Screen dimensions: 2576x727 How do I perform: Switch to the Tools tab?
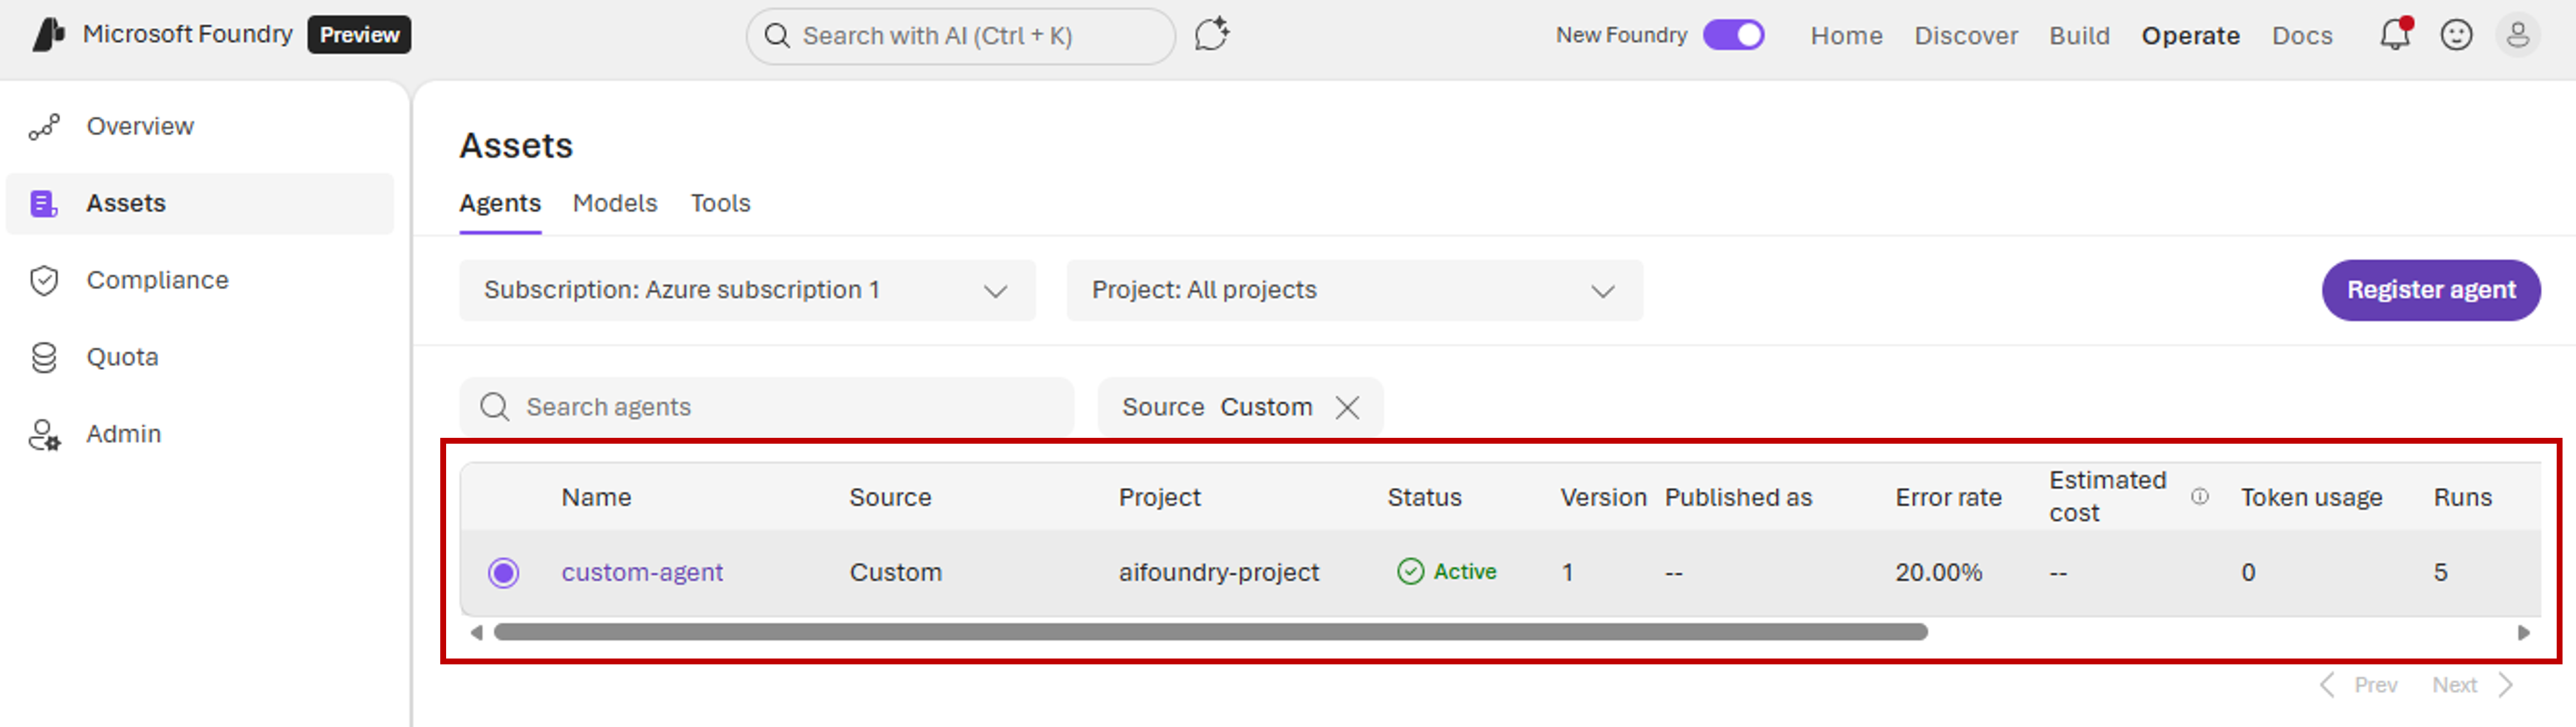(x=720, y=203)
